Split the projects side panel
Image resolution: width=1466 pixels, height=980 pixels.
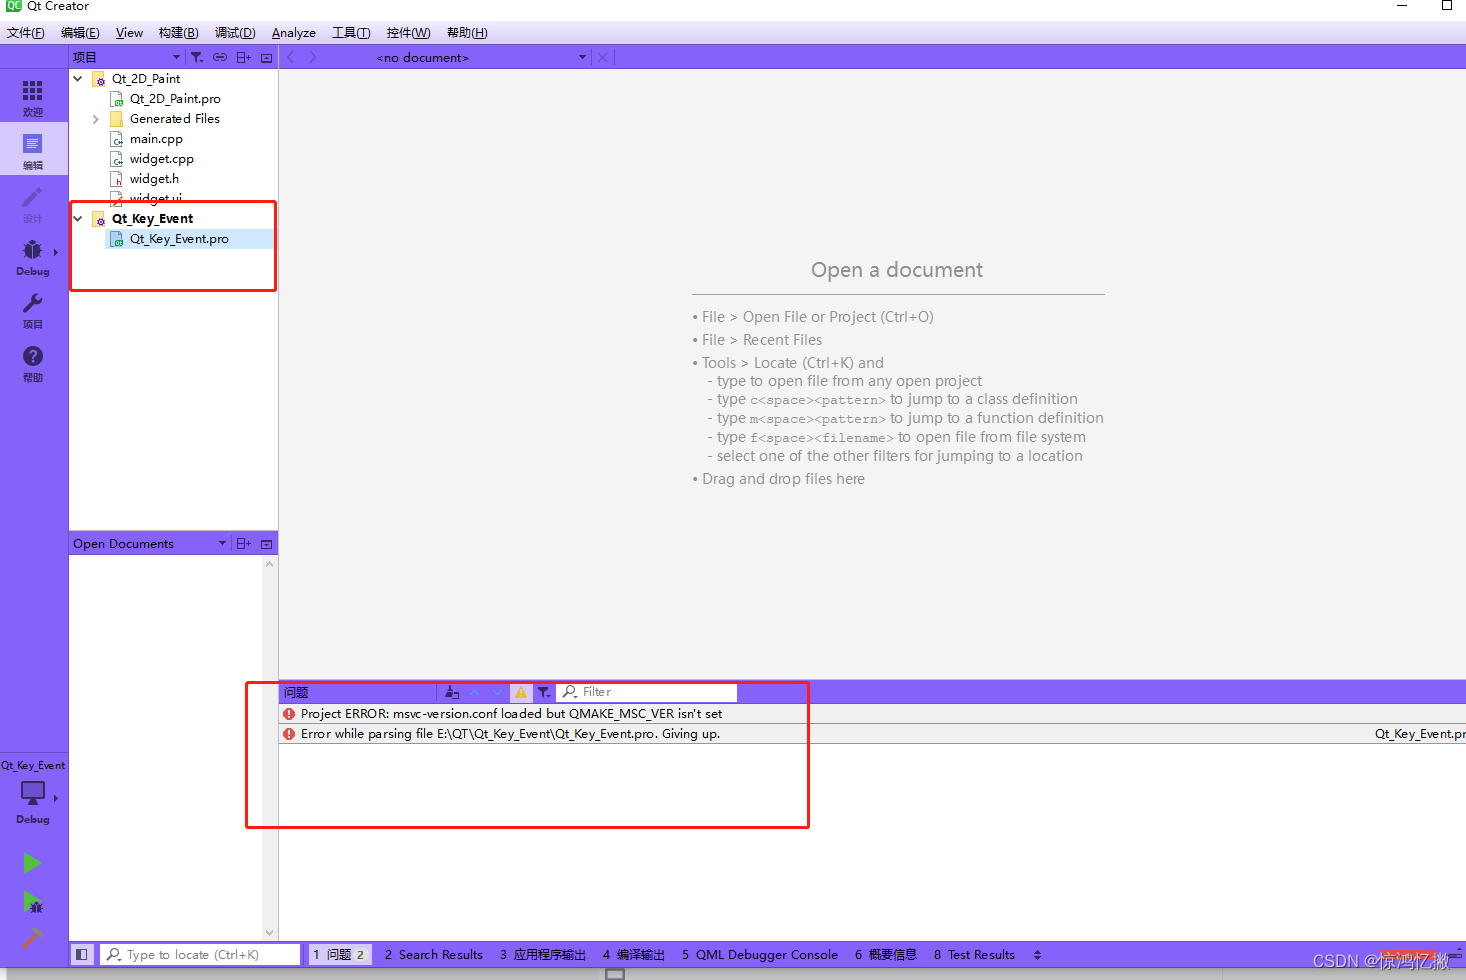243,57
